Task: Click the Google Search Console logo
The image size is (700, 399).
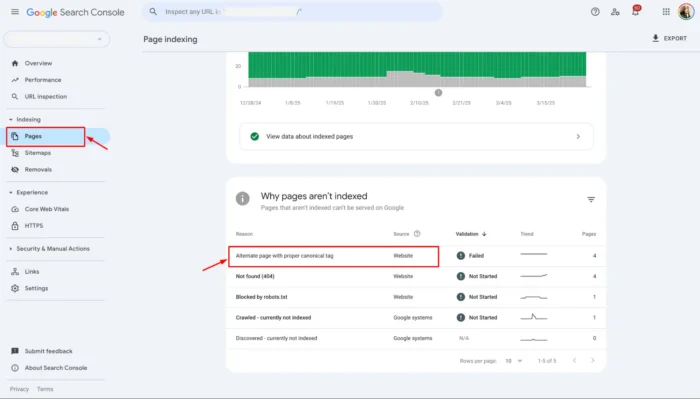Action: point(75,12)
